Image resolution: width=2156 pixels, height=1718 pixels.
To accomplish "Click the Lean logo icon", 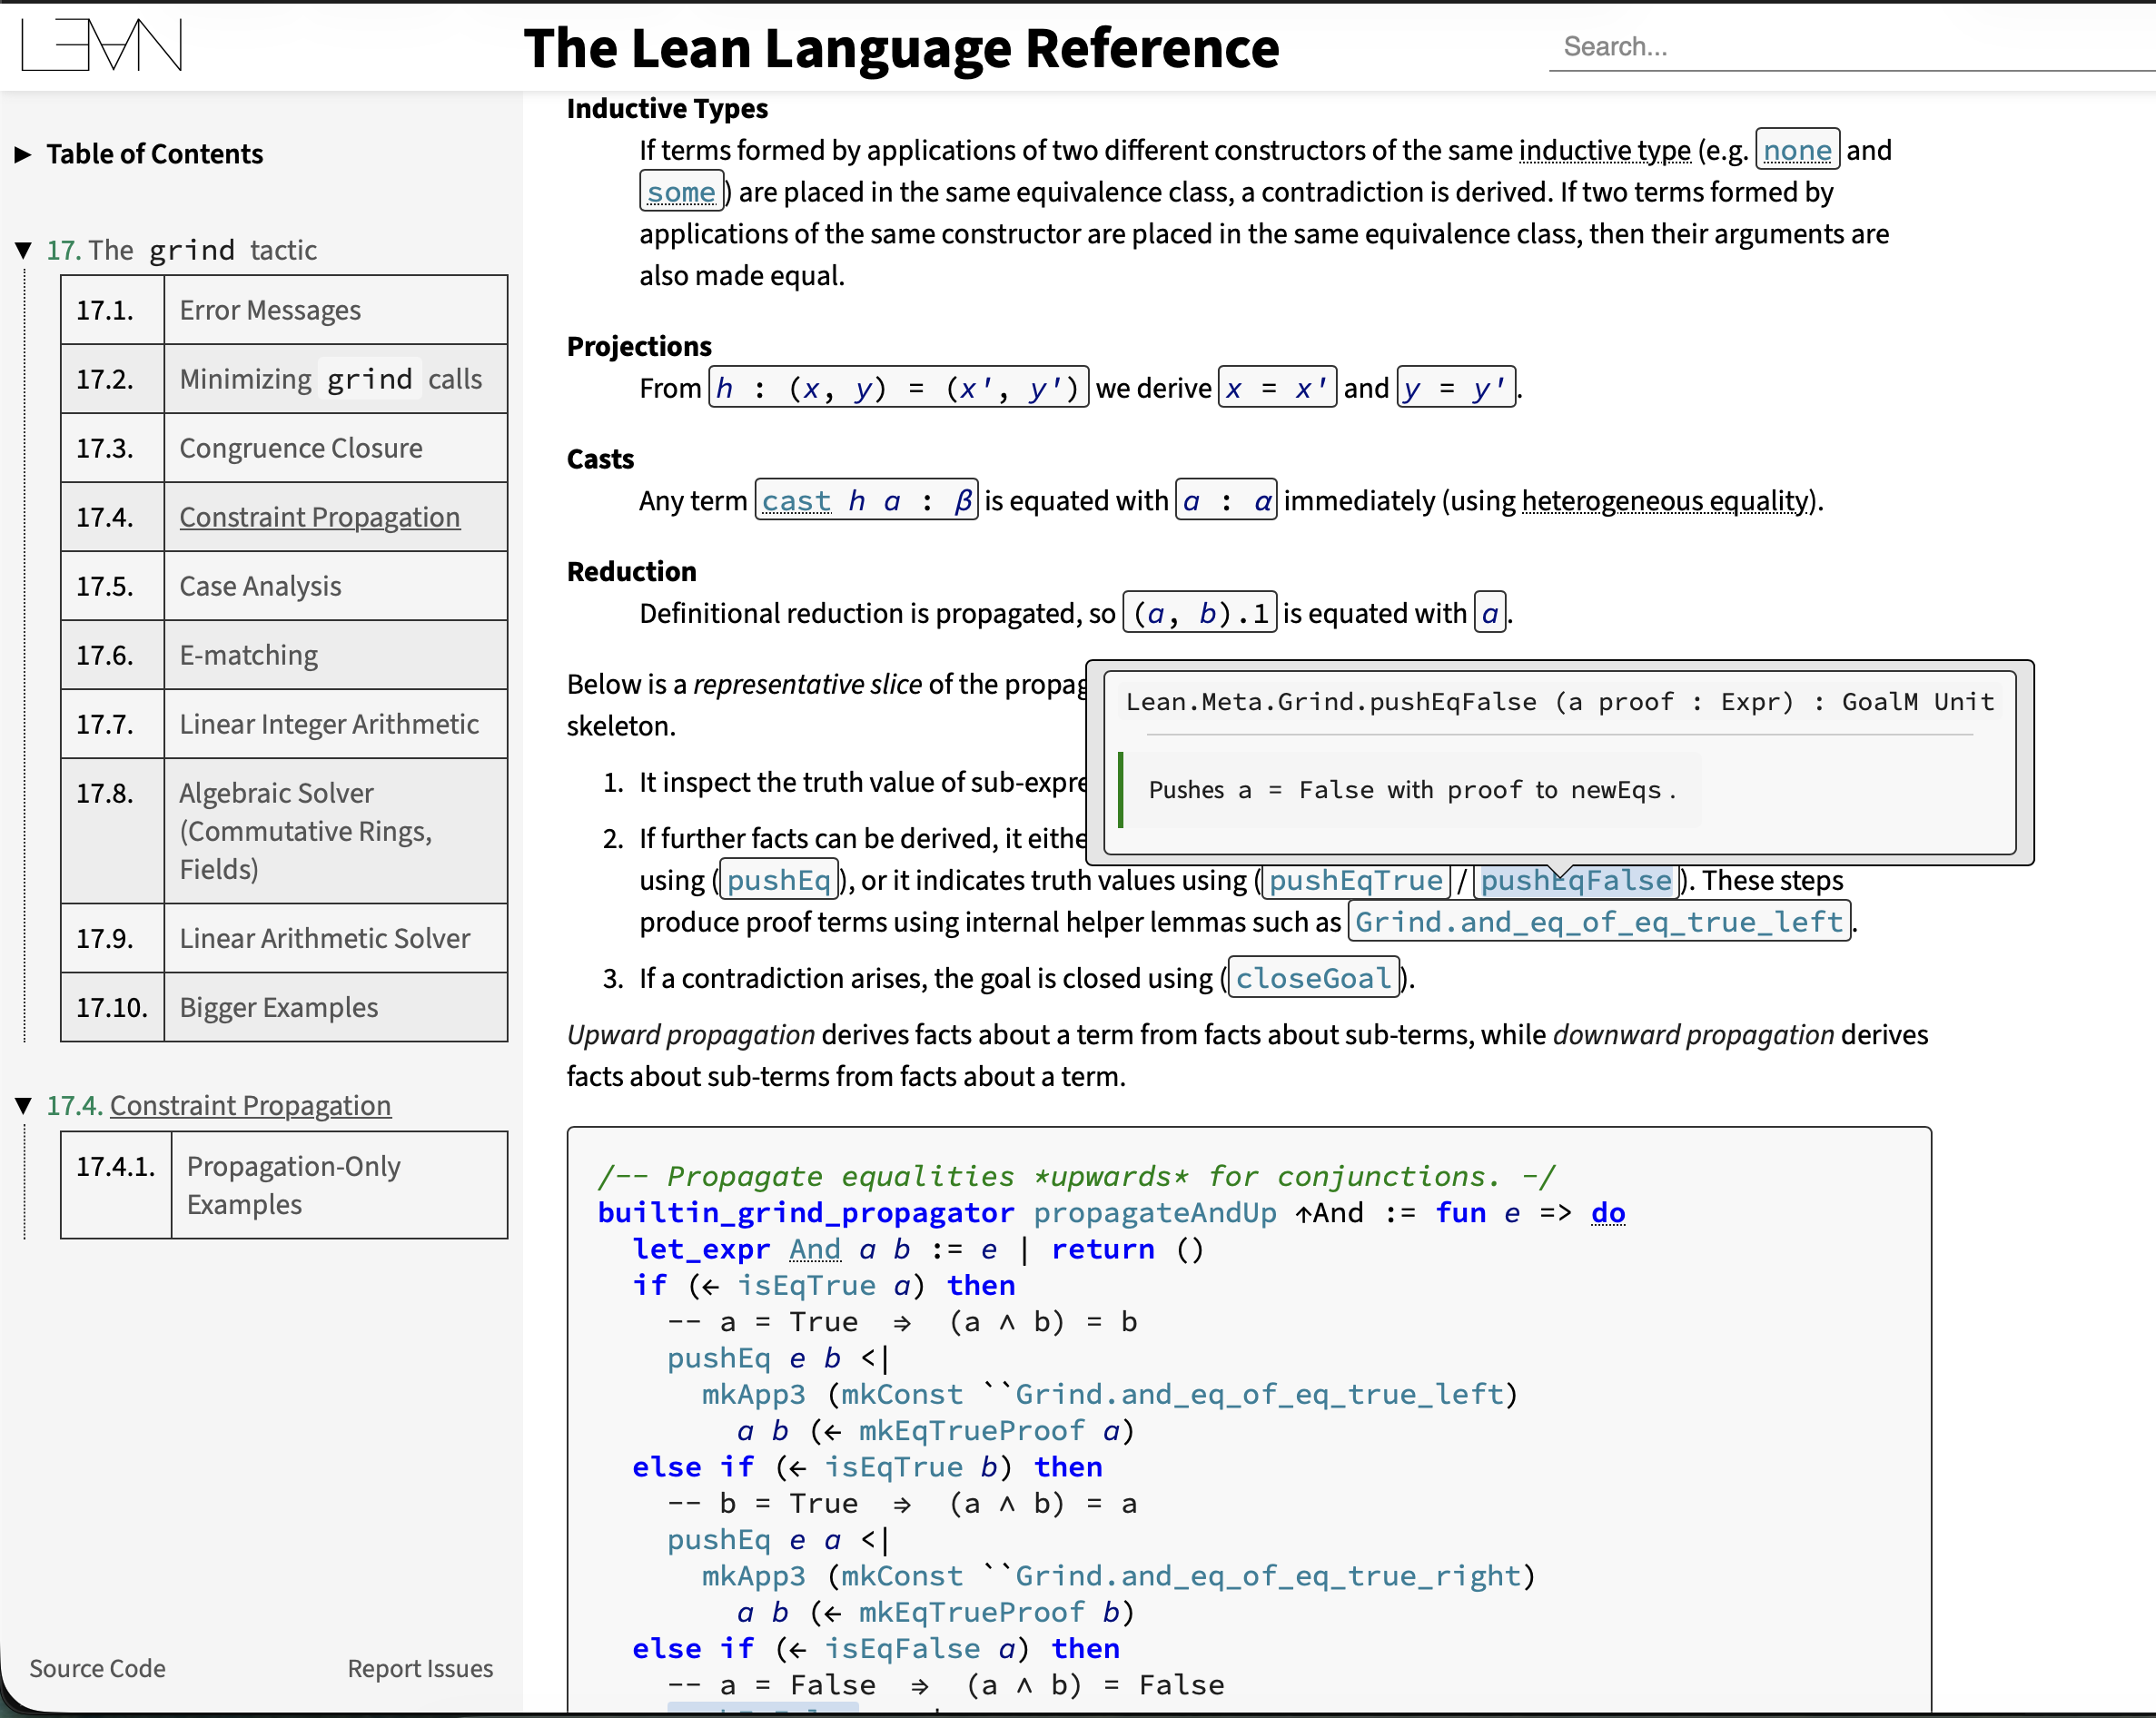I will 101,45.
